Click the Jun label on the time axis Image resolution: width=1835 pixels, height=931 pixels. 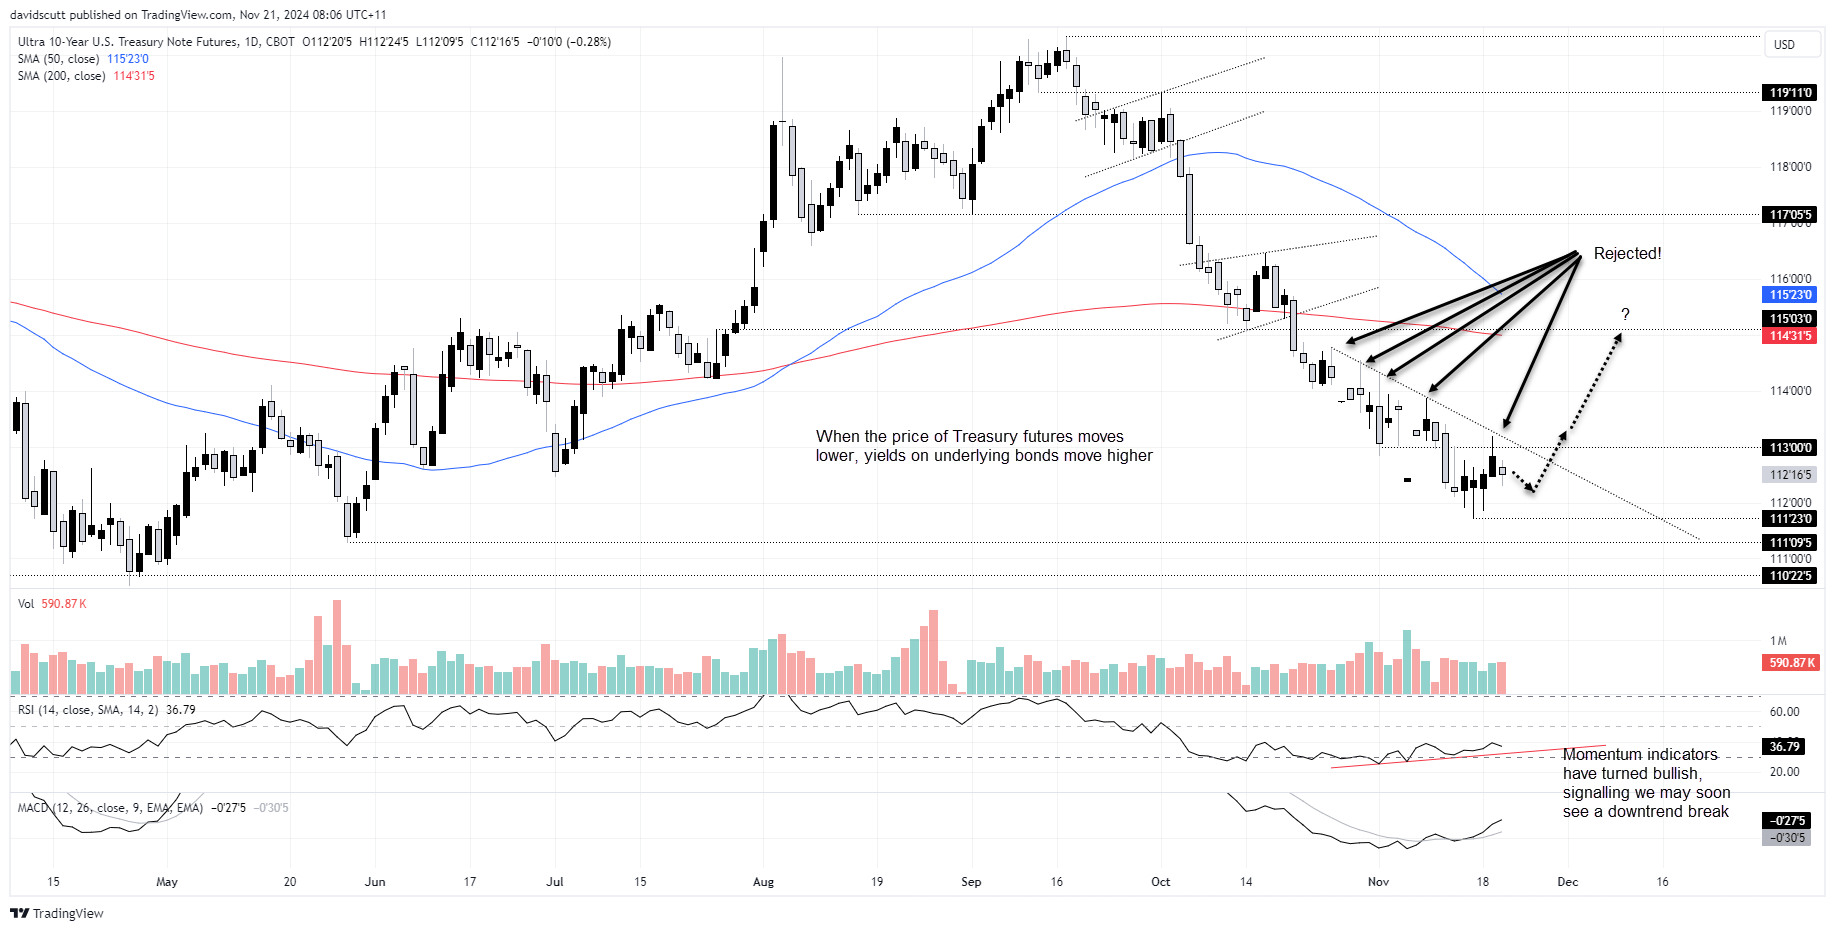click(x=375, y=882)
